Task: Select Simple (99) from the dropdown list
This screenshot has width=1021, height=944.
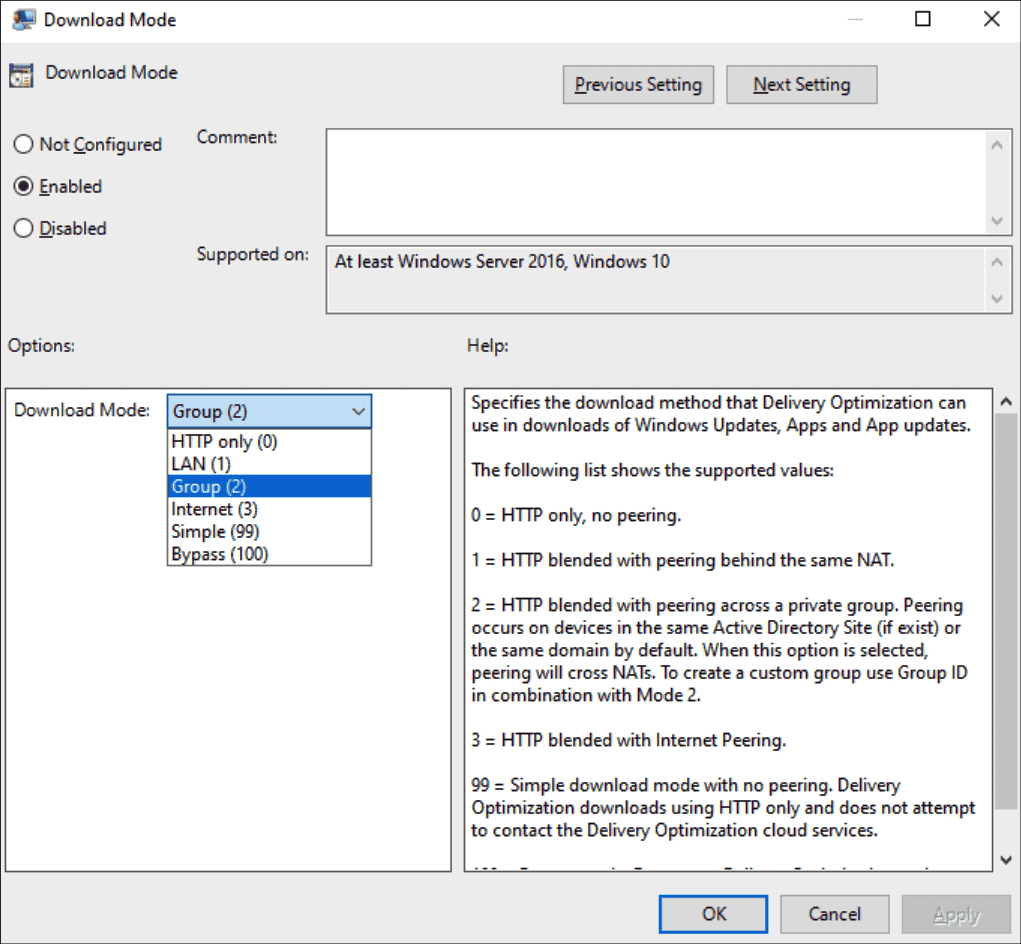Action: tap(213, 531)
